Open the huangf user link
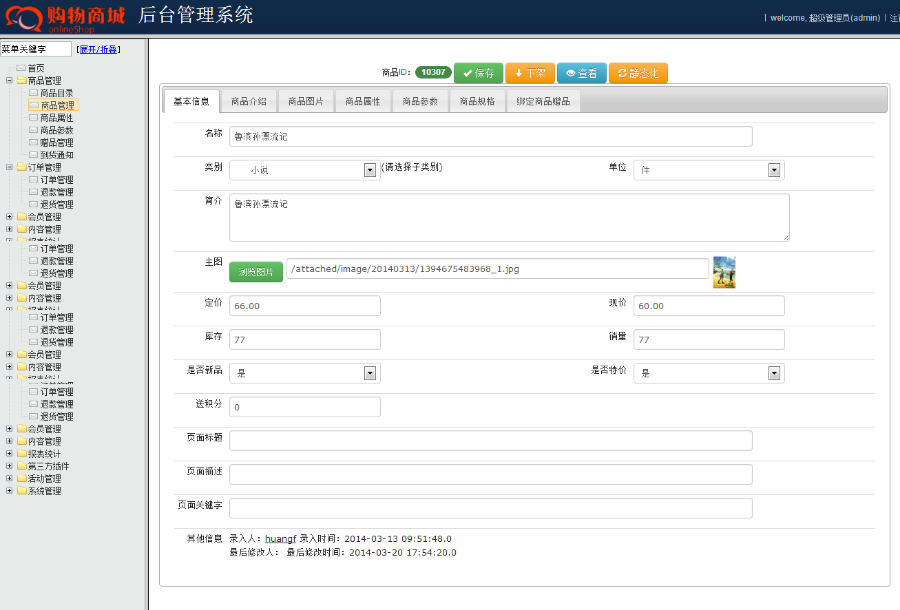Image resolution: width=900 pixels, height=610 pixels. point(281,539)
